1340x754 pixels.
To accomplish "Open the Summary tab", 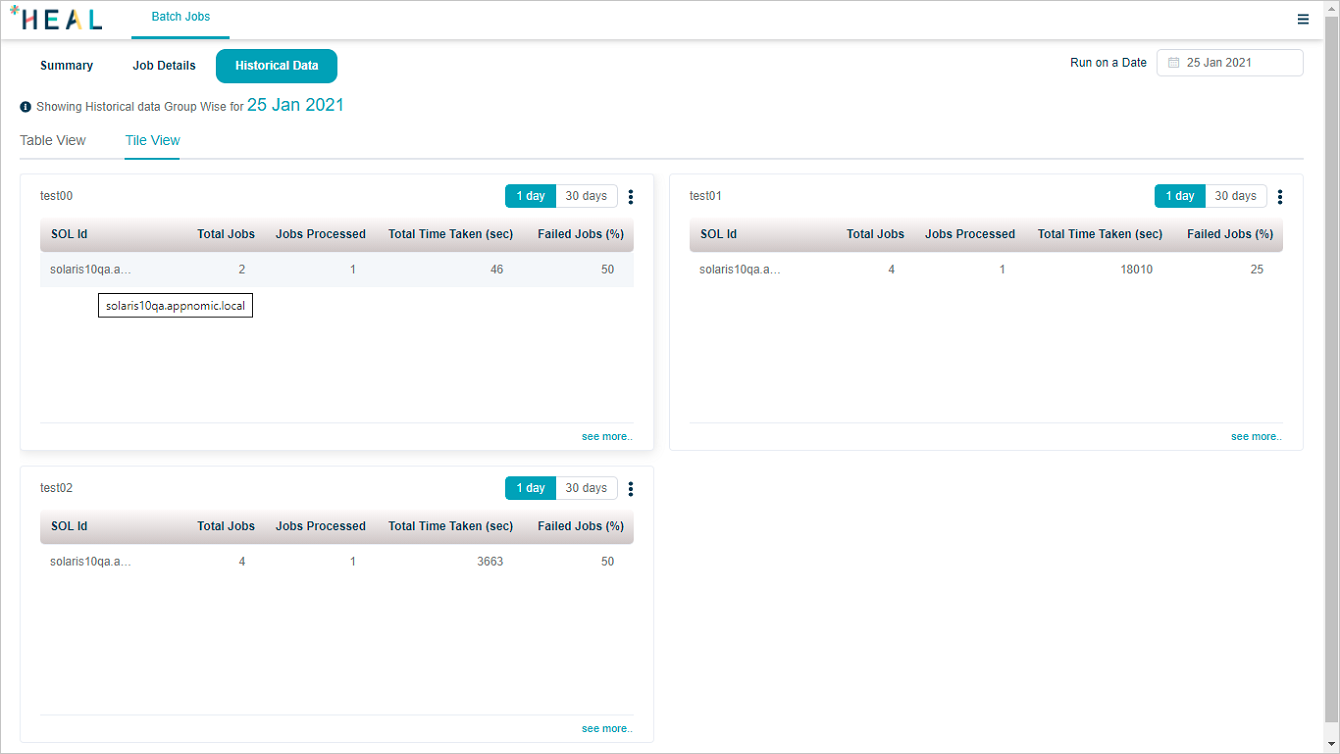I will (x=66, y=66).
